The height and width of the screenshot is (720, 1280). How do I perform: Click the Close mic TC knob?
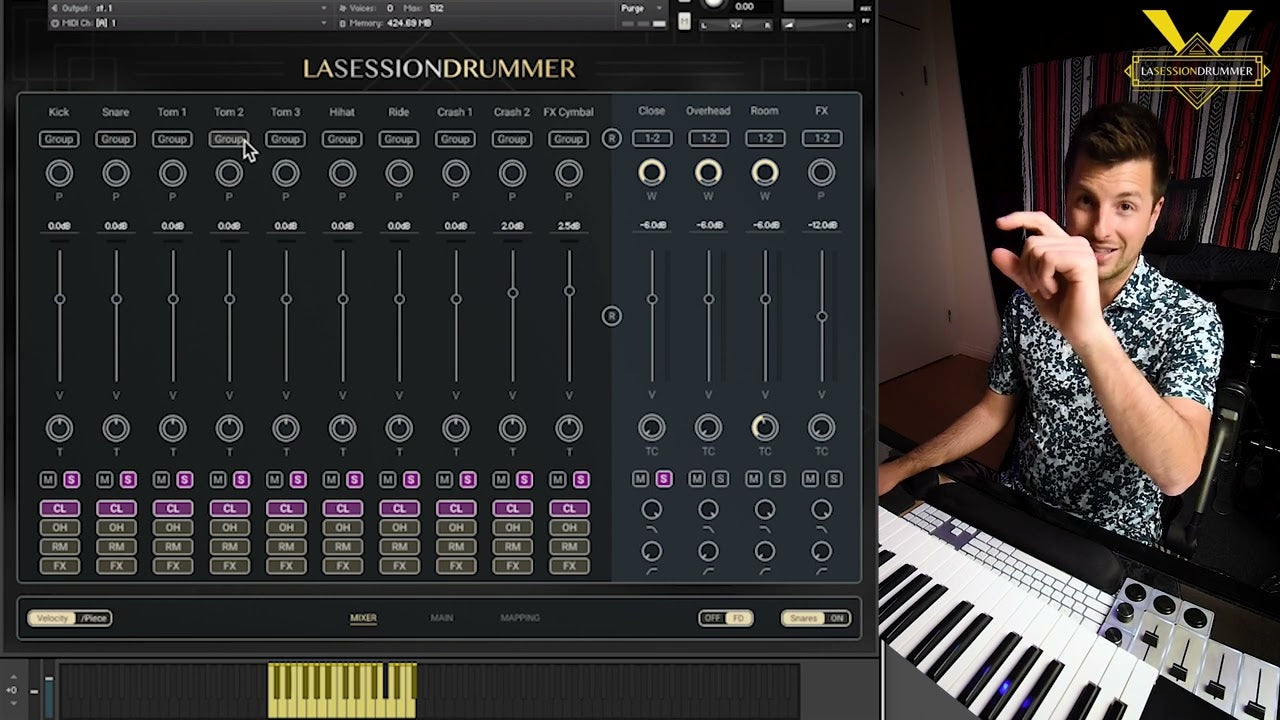pos(652,428)
